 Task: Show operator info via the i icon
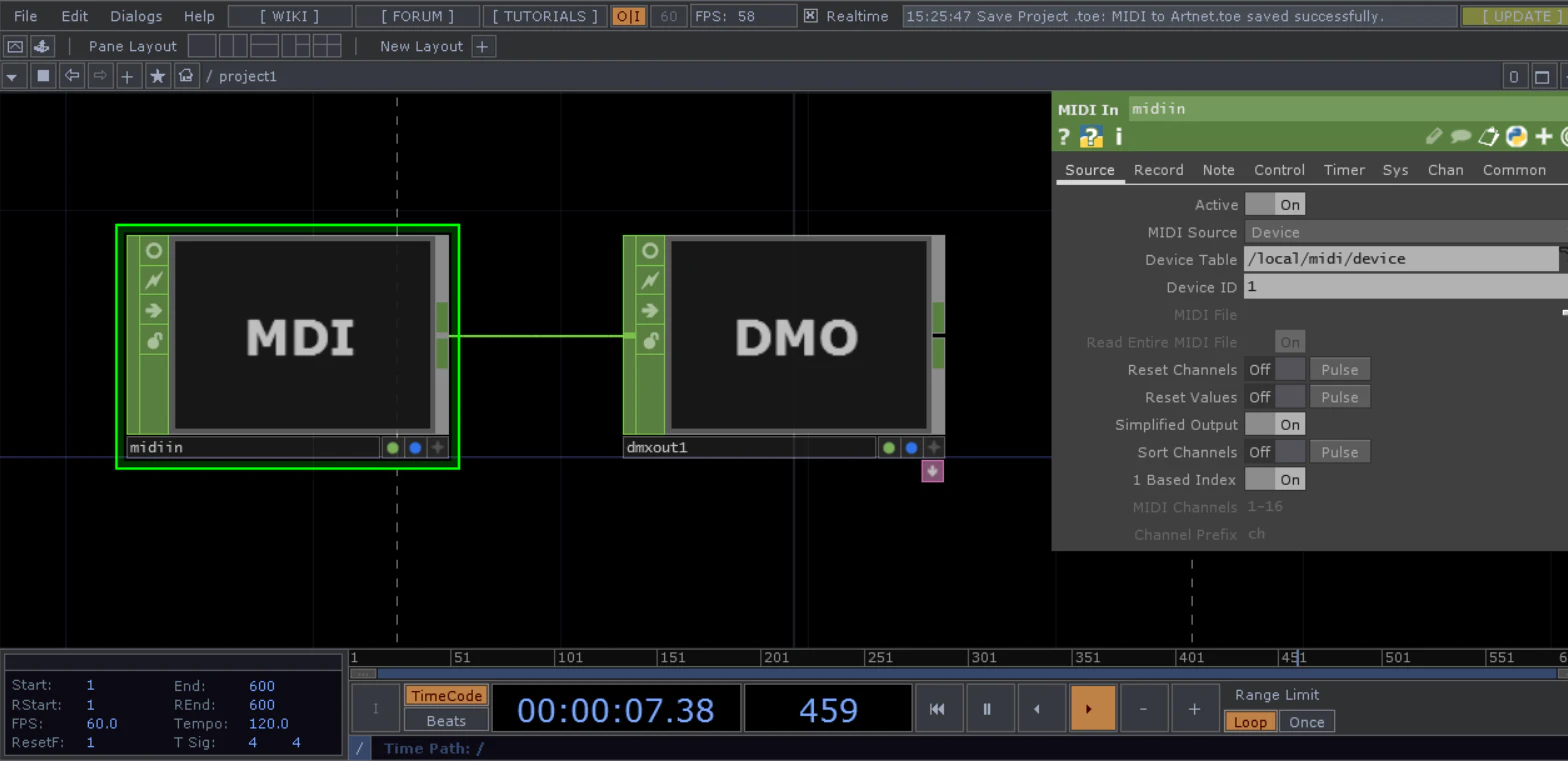tap(1118, 137)
